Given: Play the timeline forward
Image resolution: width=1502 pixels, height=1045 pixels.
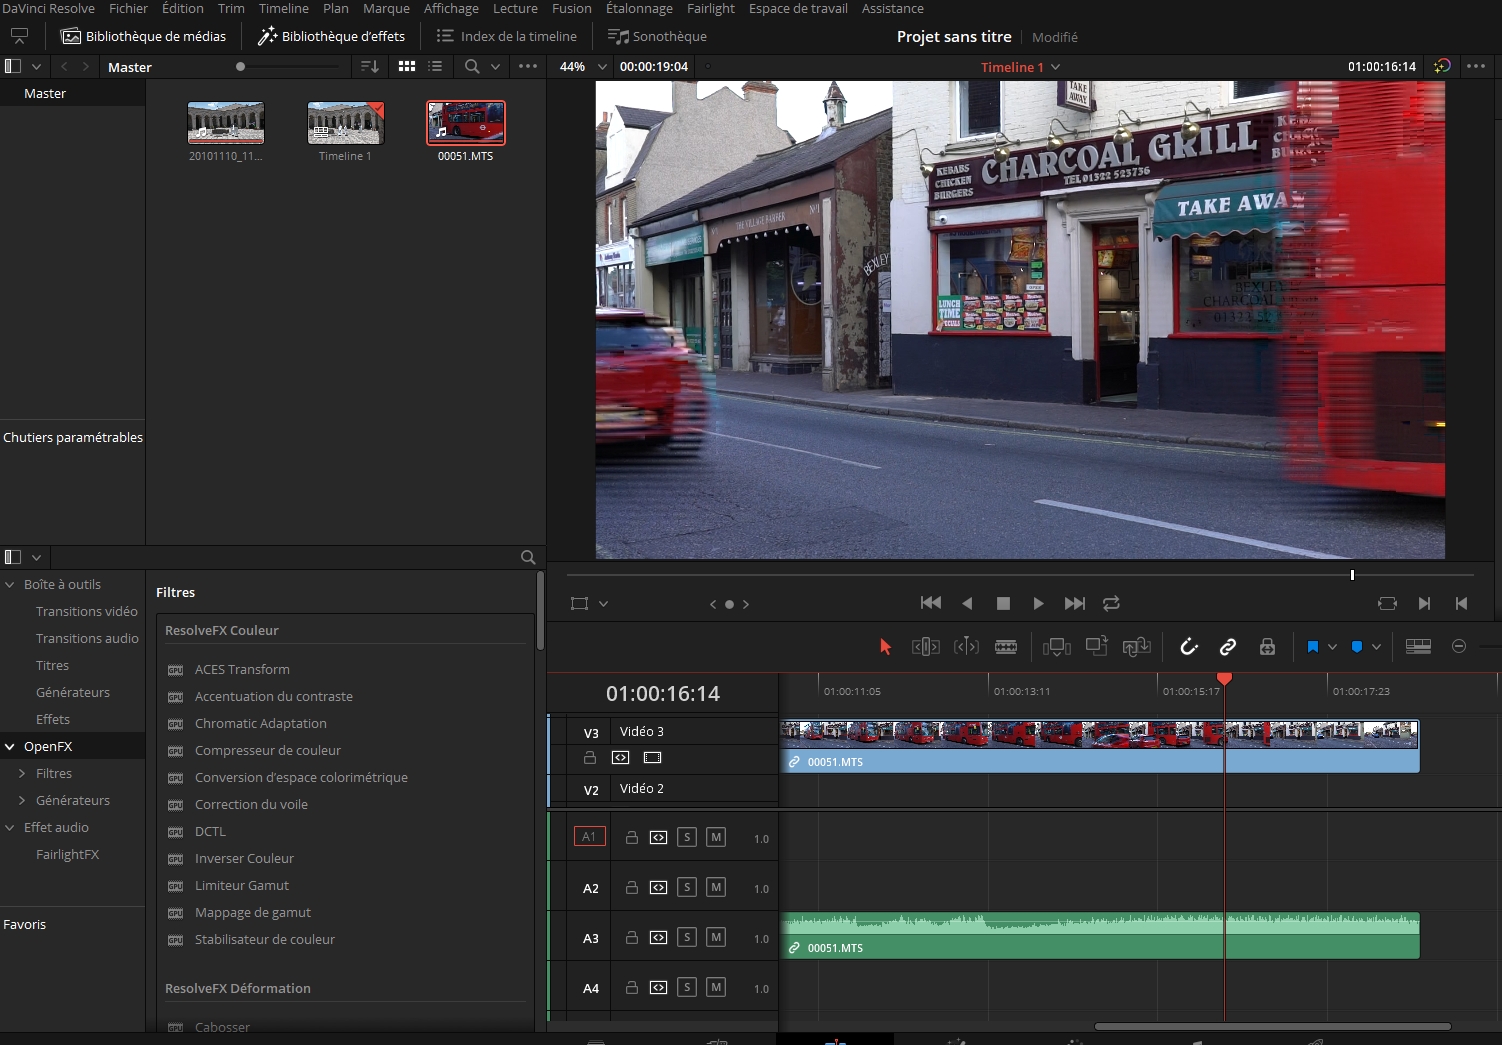Looking at the screenshot, I should (x=1038, y=603).
